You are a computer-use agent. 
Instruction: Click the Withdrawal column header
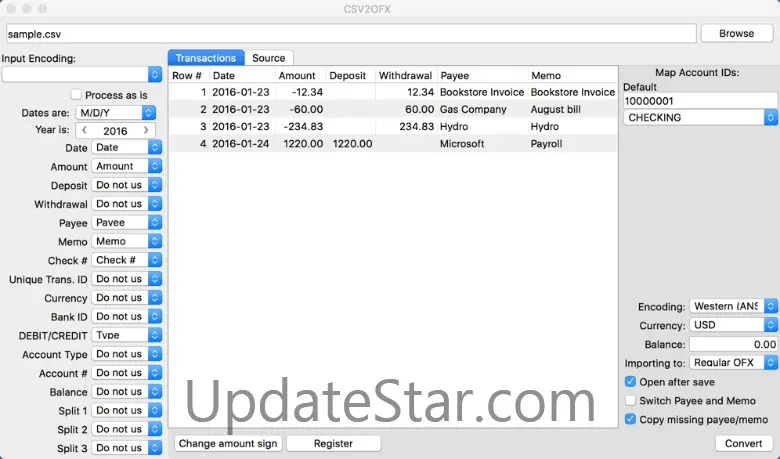pyautogui.click(x=406, y=76)
